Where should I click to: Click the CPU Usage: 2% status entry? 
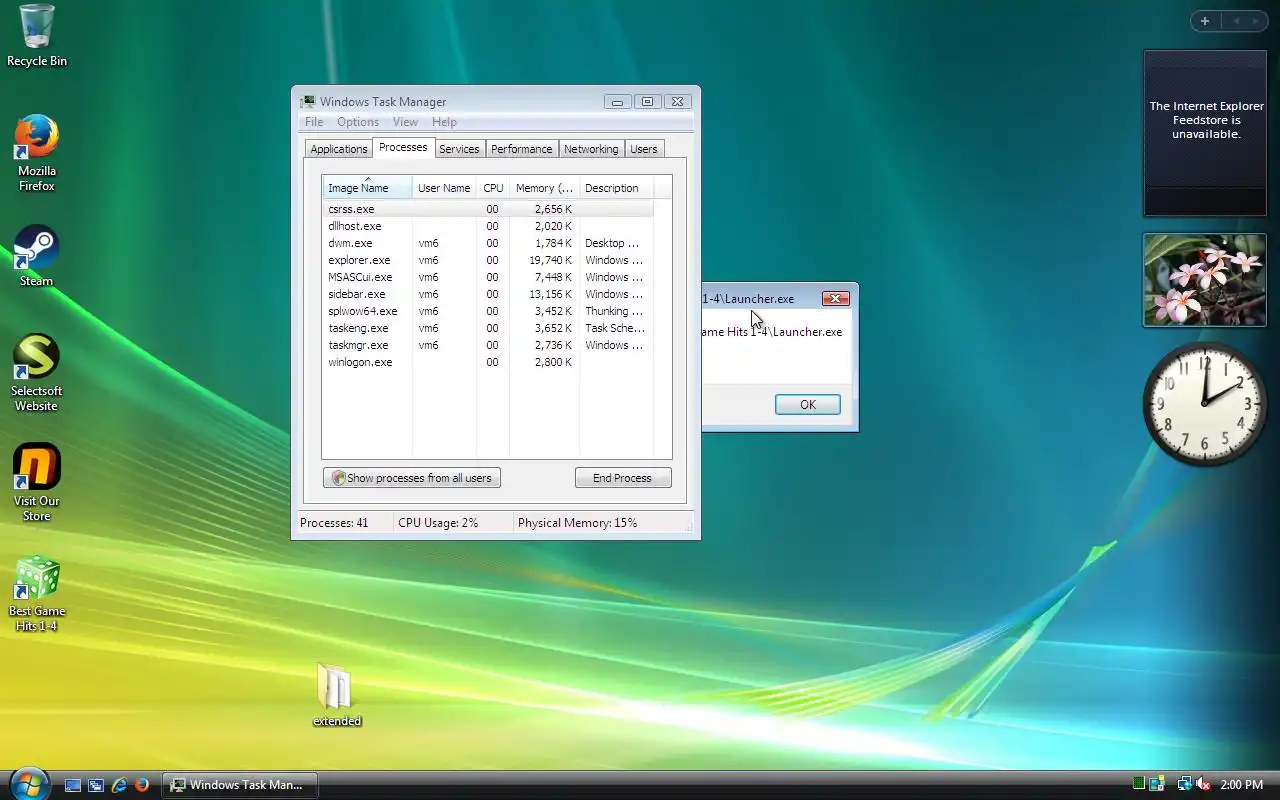click(438, 523)
